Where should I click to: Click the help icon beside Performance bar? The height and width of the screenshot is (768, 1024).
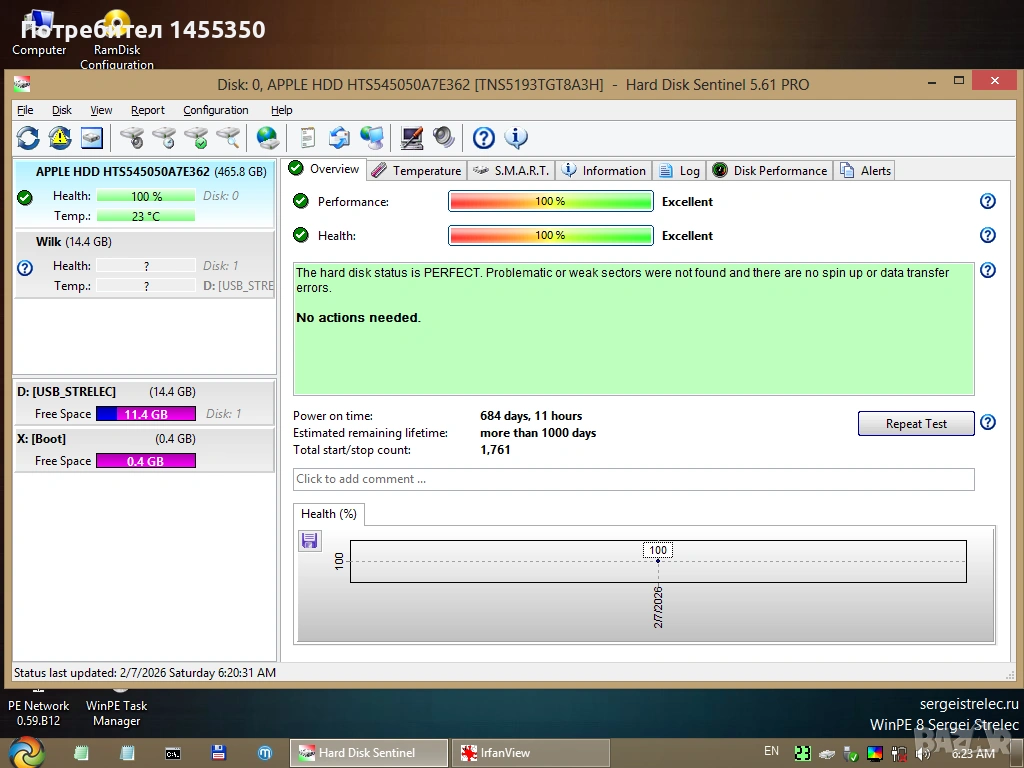(x=987, y=201)
